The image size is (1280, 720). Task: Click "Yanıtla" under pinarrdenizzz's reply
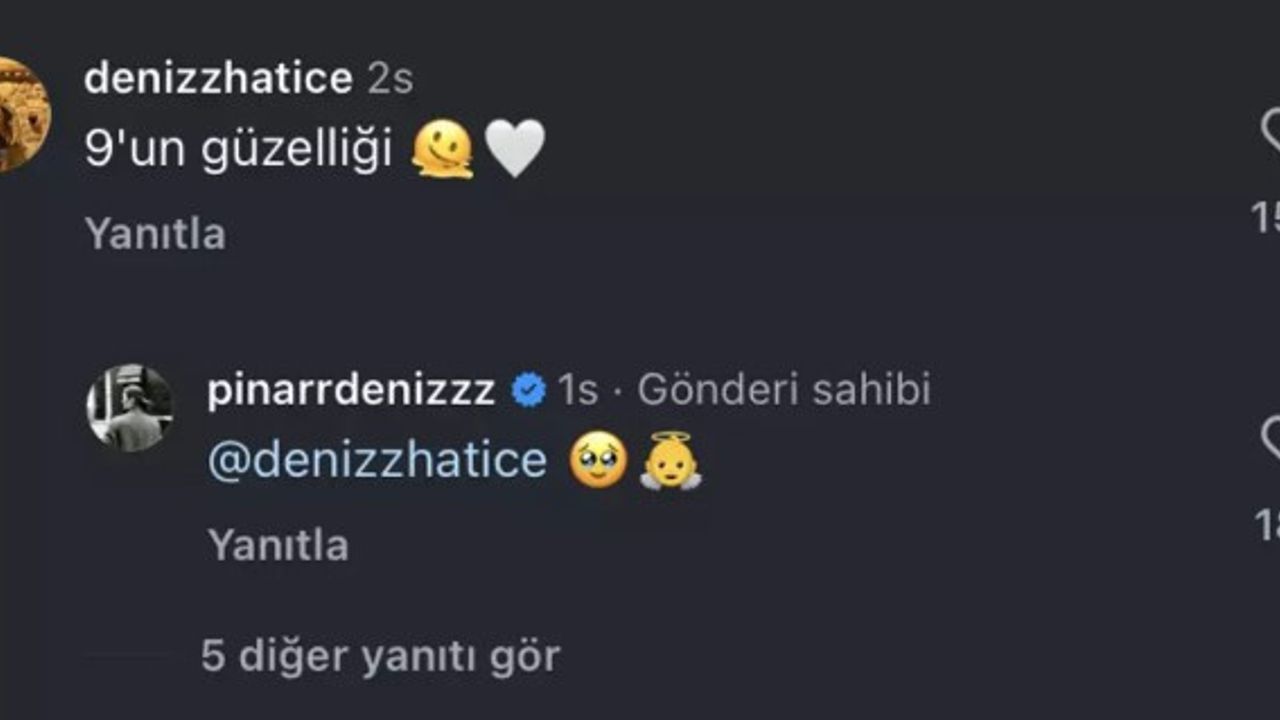coord(278,546)
